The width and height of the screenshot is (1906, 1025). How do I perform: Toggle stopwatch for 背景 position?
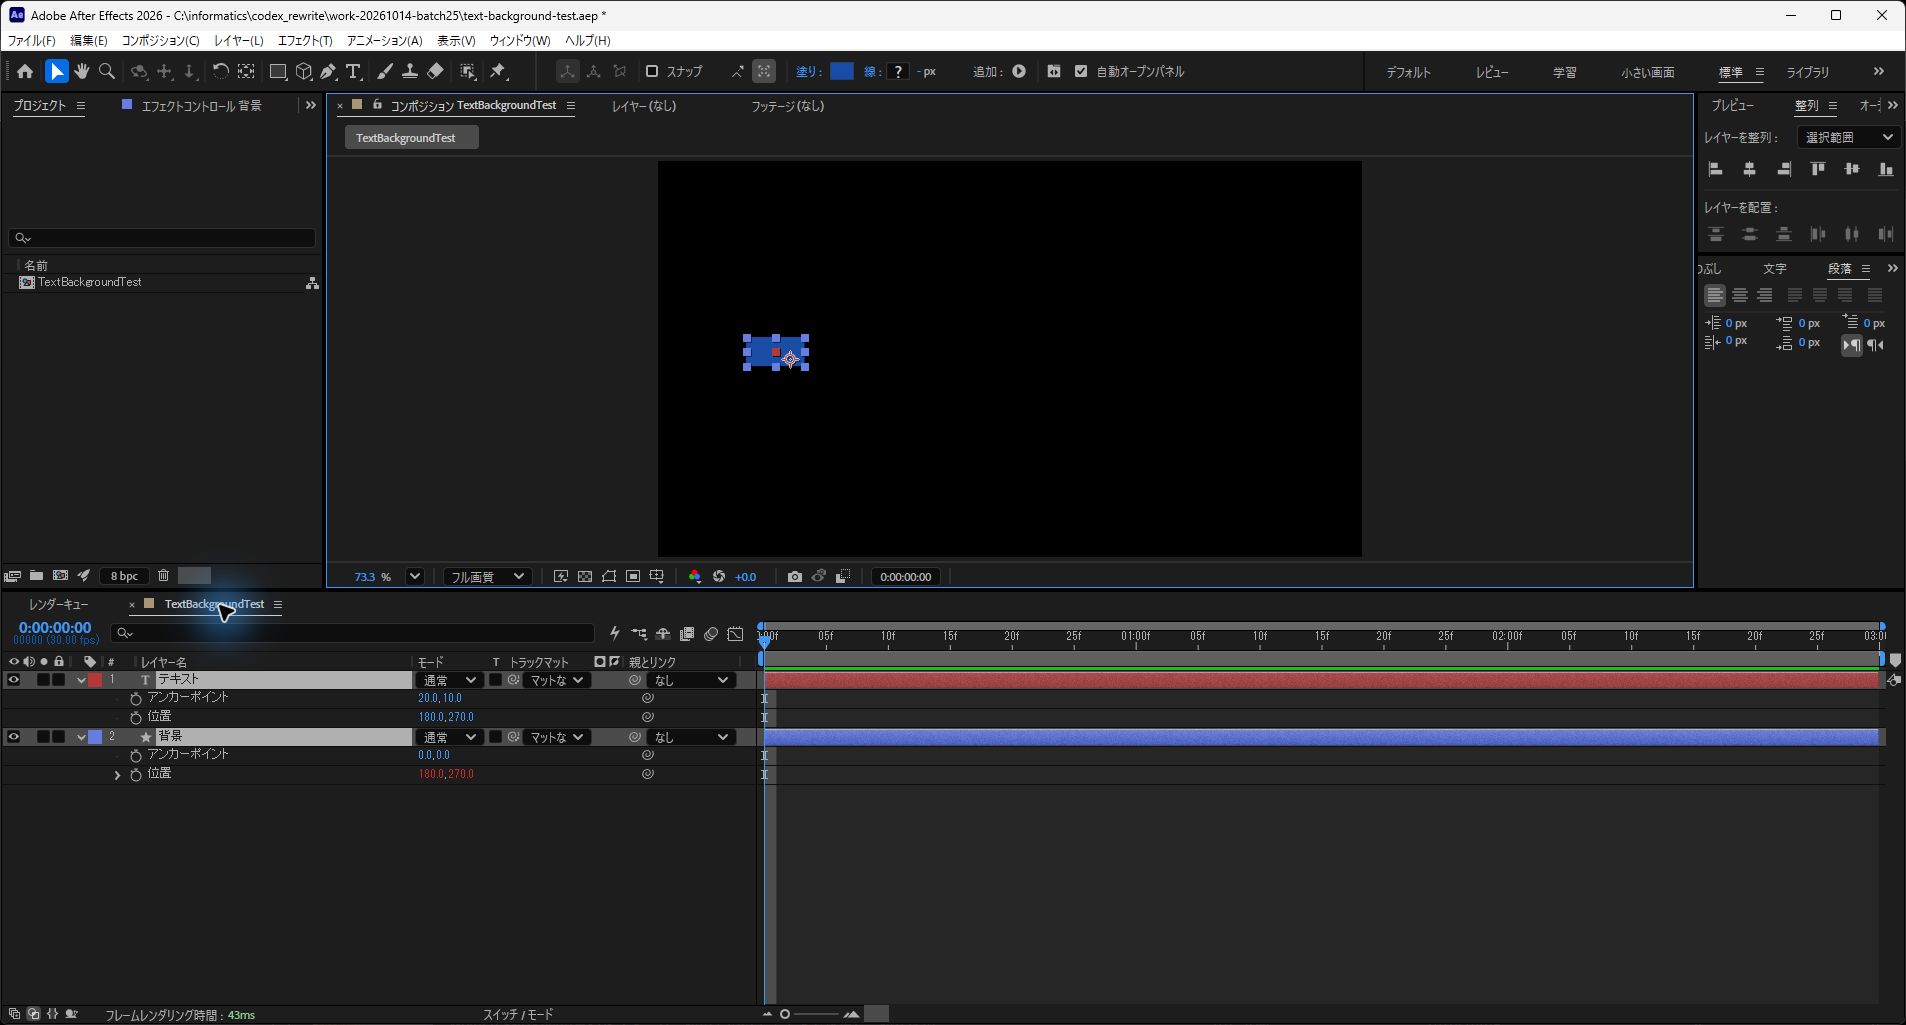136,775
